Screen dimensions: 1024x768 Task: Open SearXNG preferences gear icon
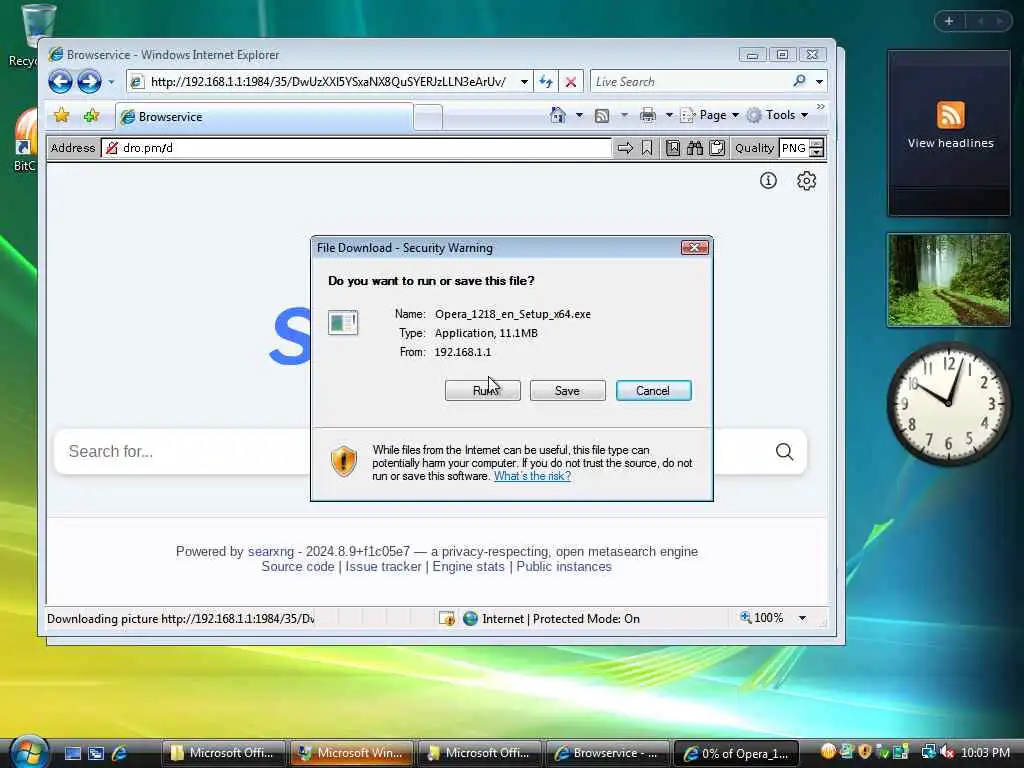click(x=807, y=180)
